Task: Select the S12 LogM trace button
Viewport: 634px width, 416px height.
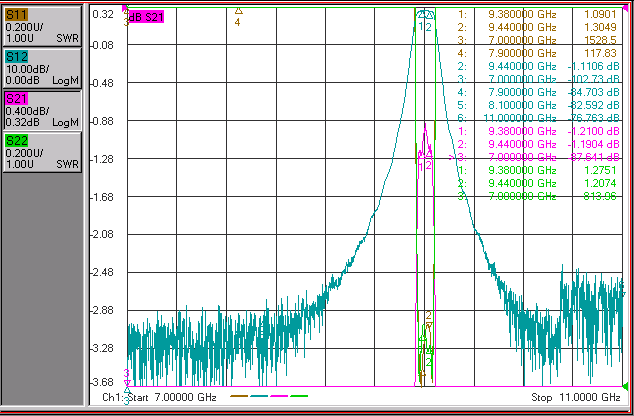Action: click(x=42, y=68)
